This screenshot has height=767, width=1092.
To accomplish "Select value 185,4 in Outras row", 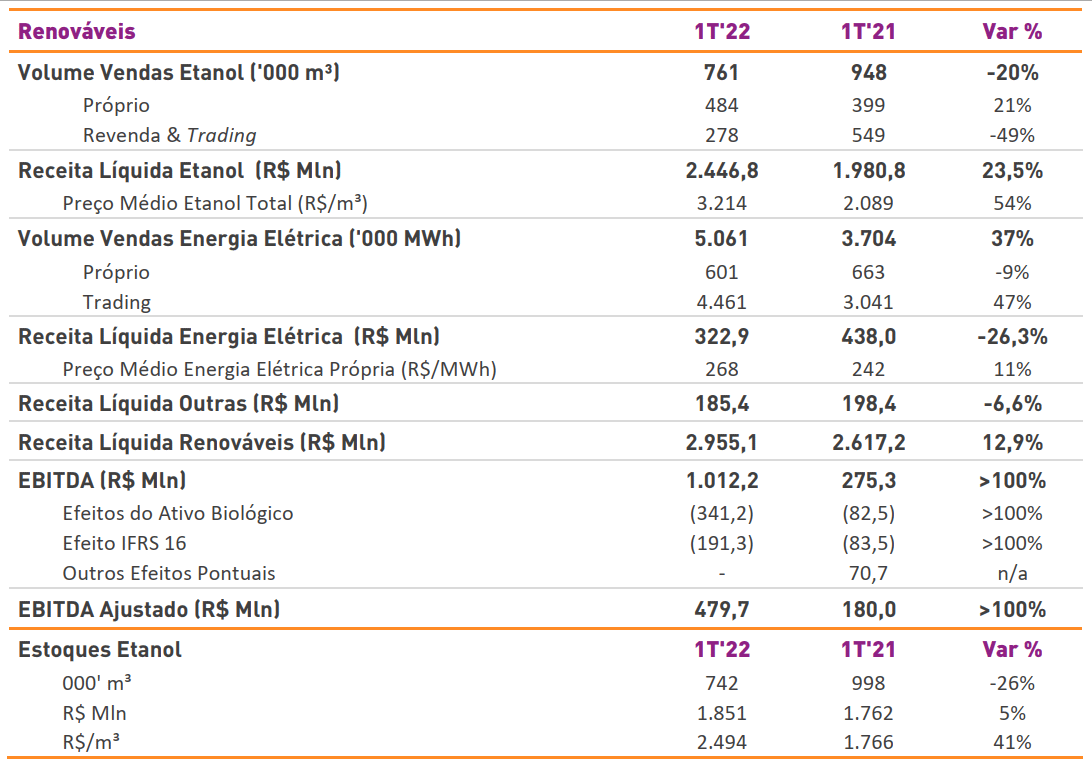I will point(722,404).
